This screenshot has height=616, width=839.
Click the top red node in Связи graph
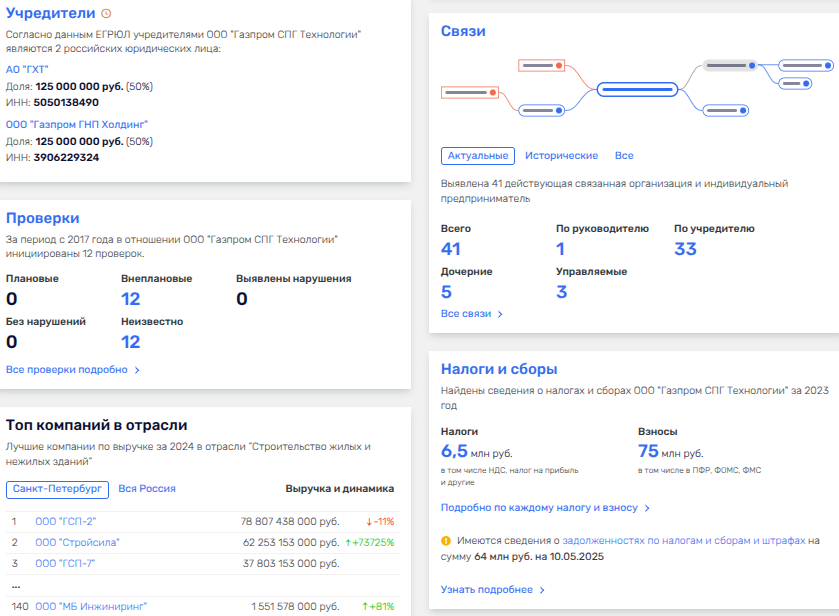[x=541, y=66]
